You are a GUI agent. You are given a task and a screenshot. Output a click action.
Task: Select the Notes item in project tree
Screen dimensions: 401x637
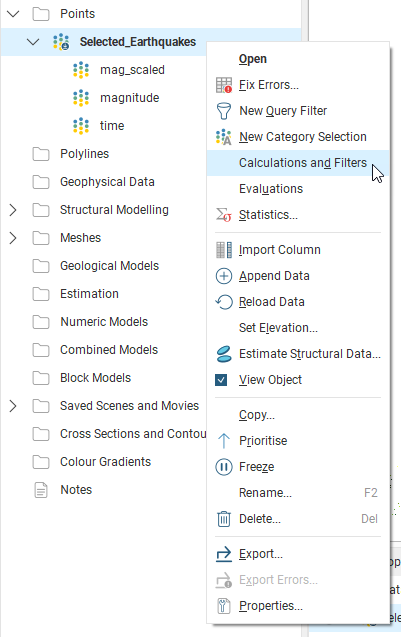point(76,490)
